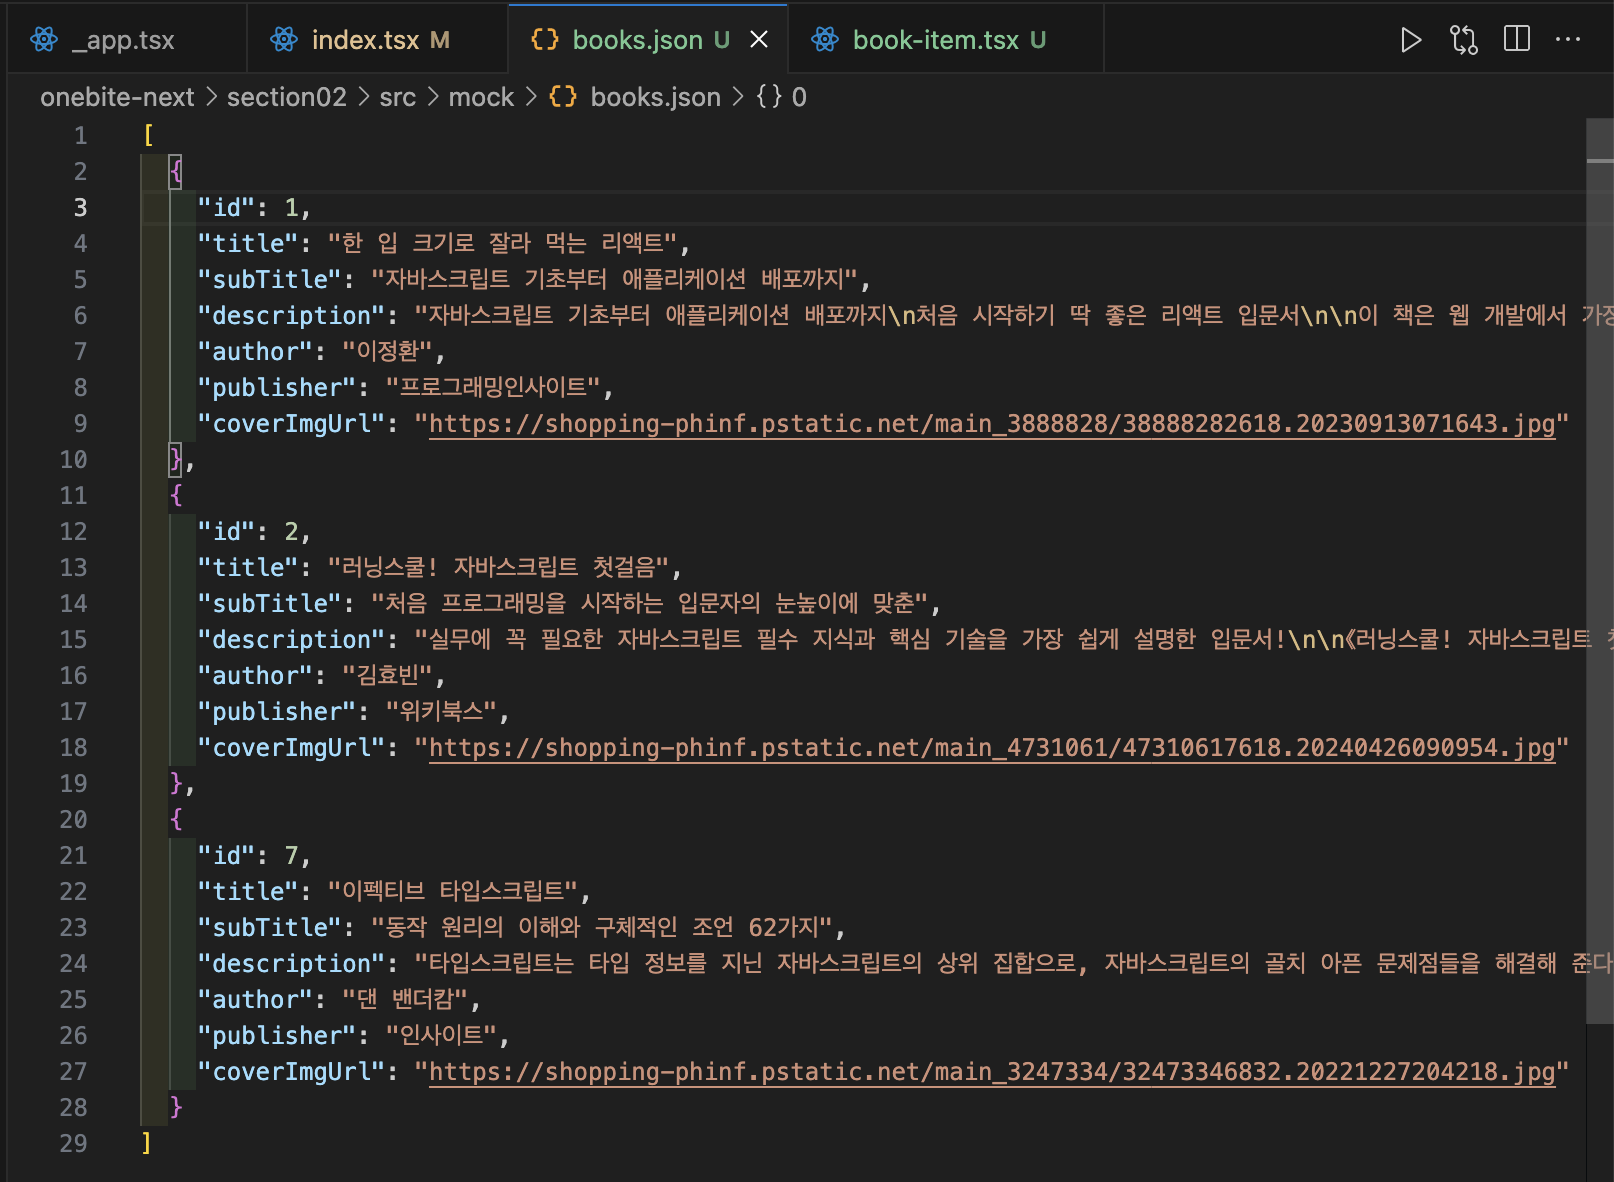The image size is (1614, 1182).
Task: Click subTitle "동작 원리의 이해와 구체적인 조언 62가지"
Action: [x=602, y=928]
